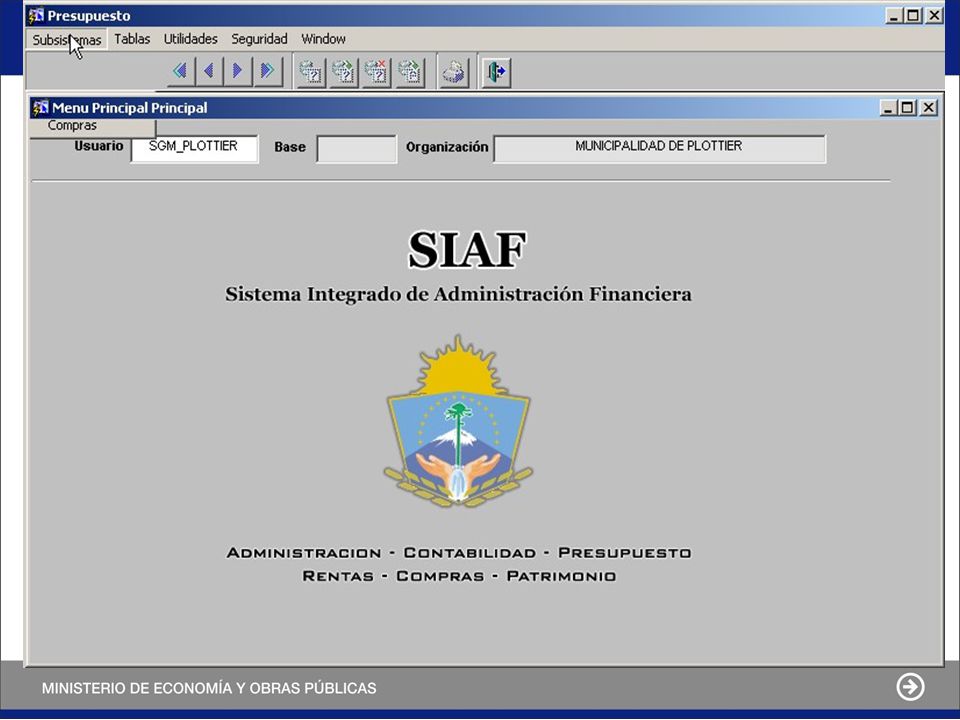
Task: Click the white arrow circle at bottom right
Action: click(910, 686)
